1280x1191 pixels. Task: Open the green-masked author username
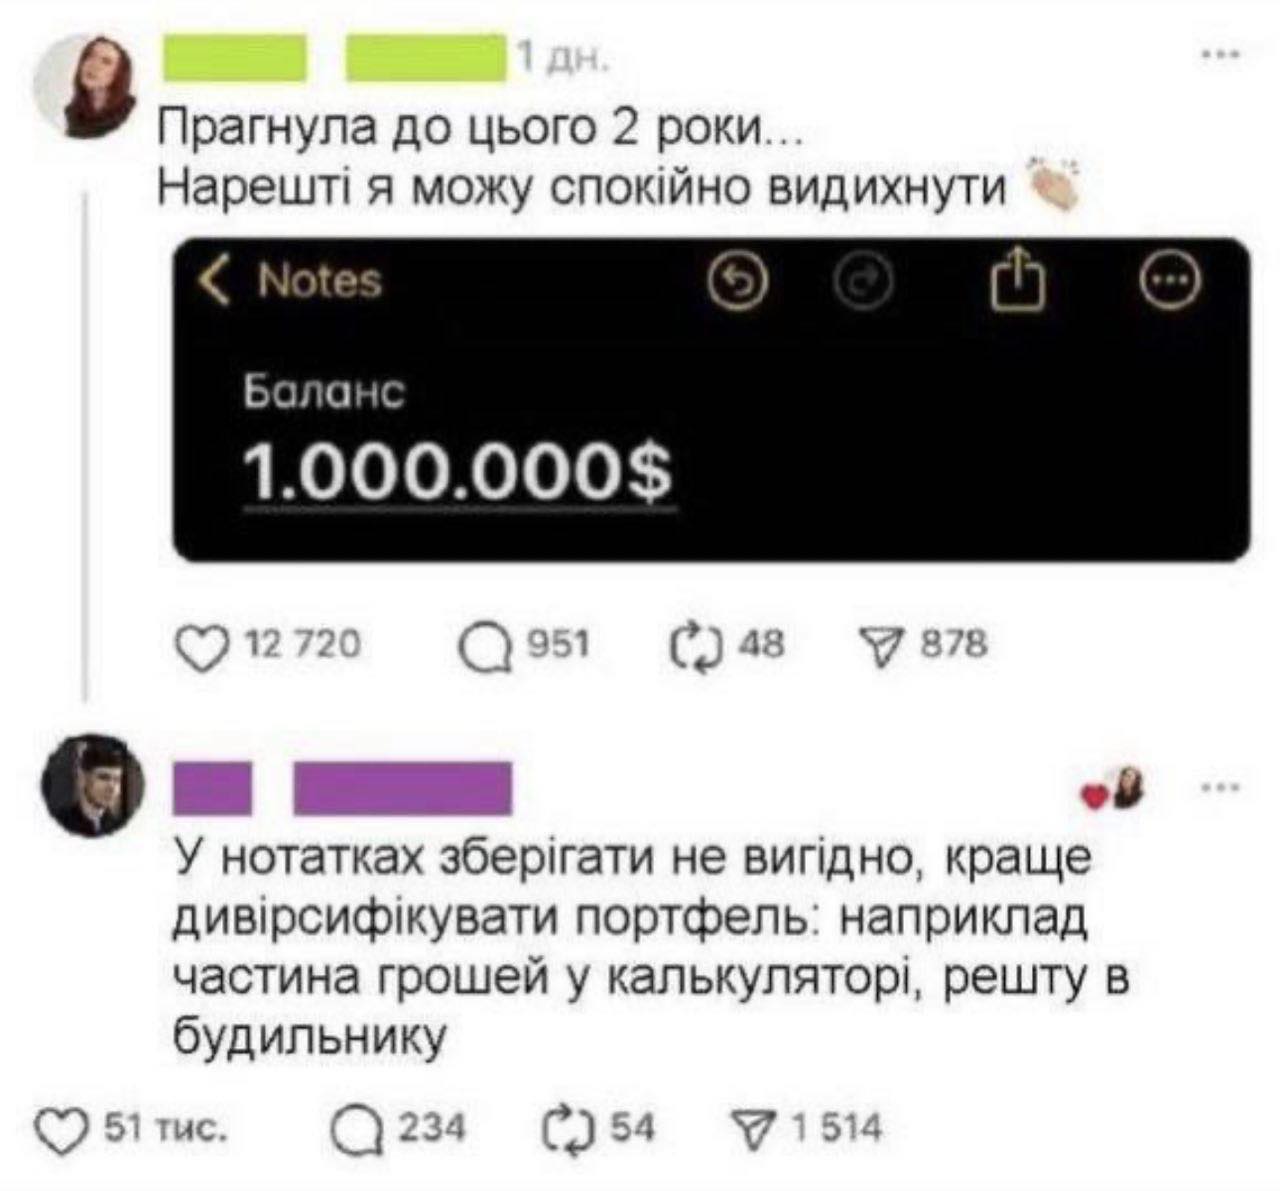332,56
